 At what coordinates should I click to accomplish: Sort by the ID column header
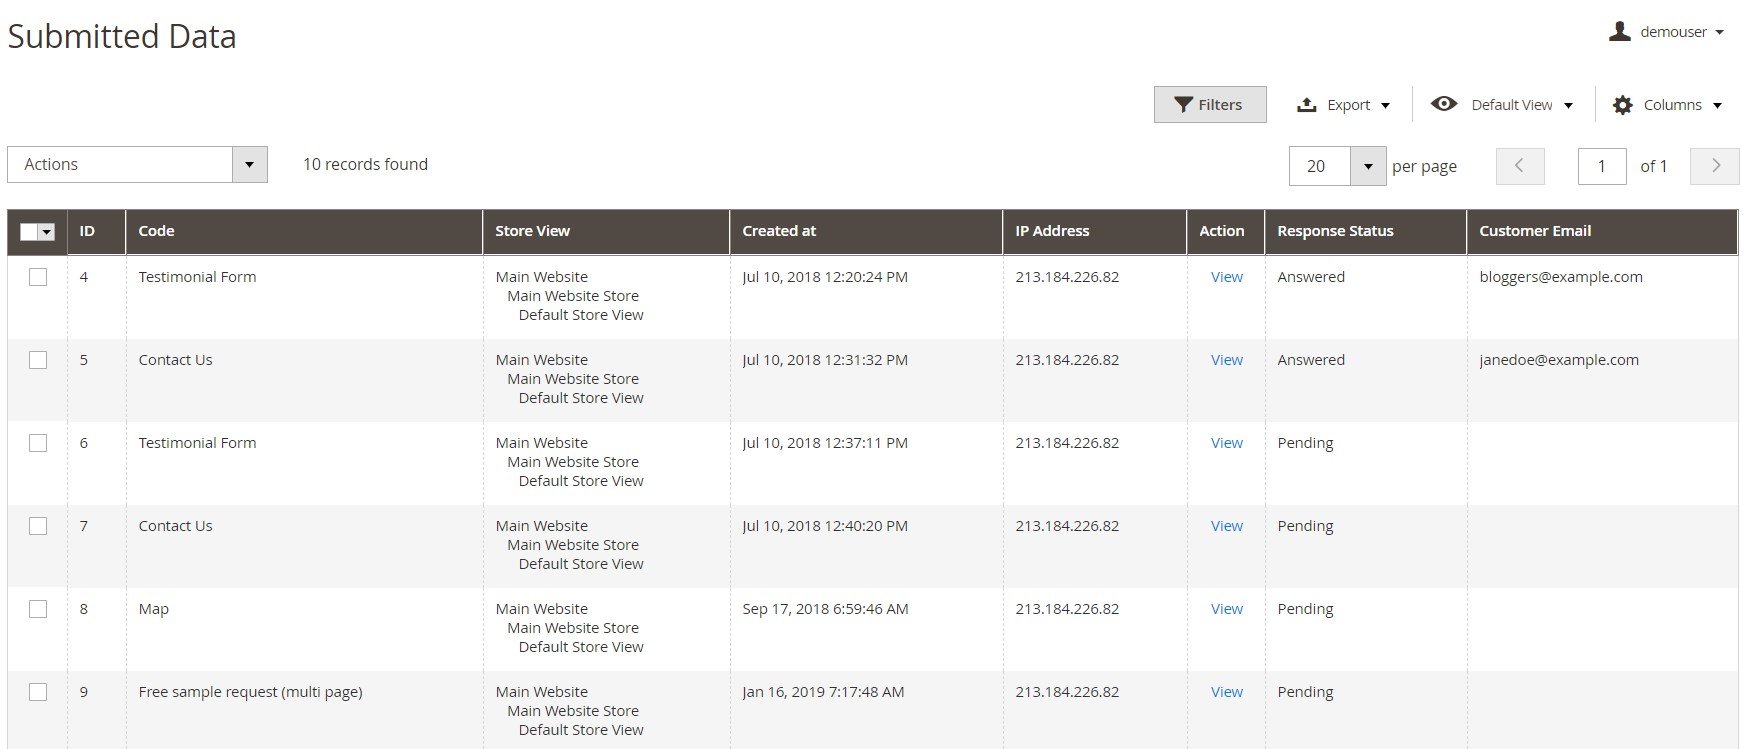pyautogui.click(x=96, y=232)
